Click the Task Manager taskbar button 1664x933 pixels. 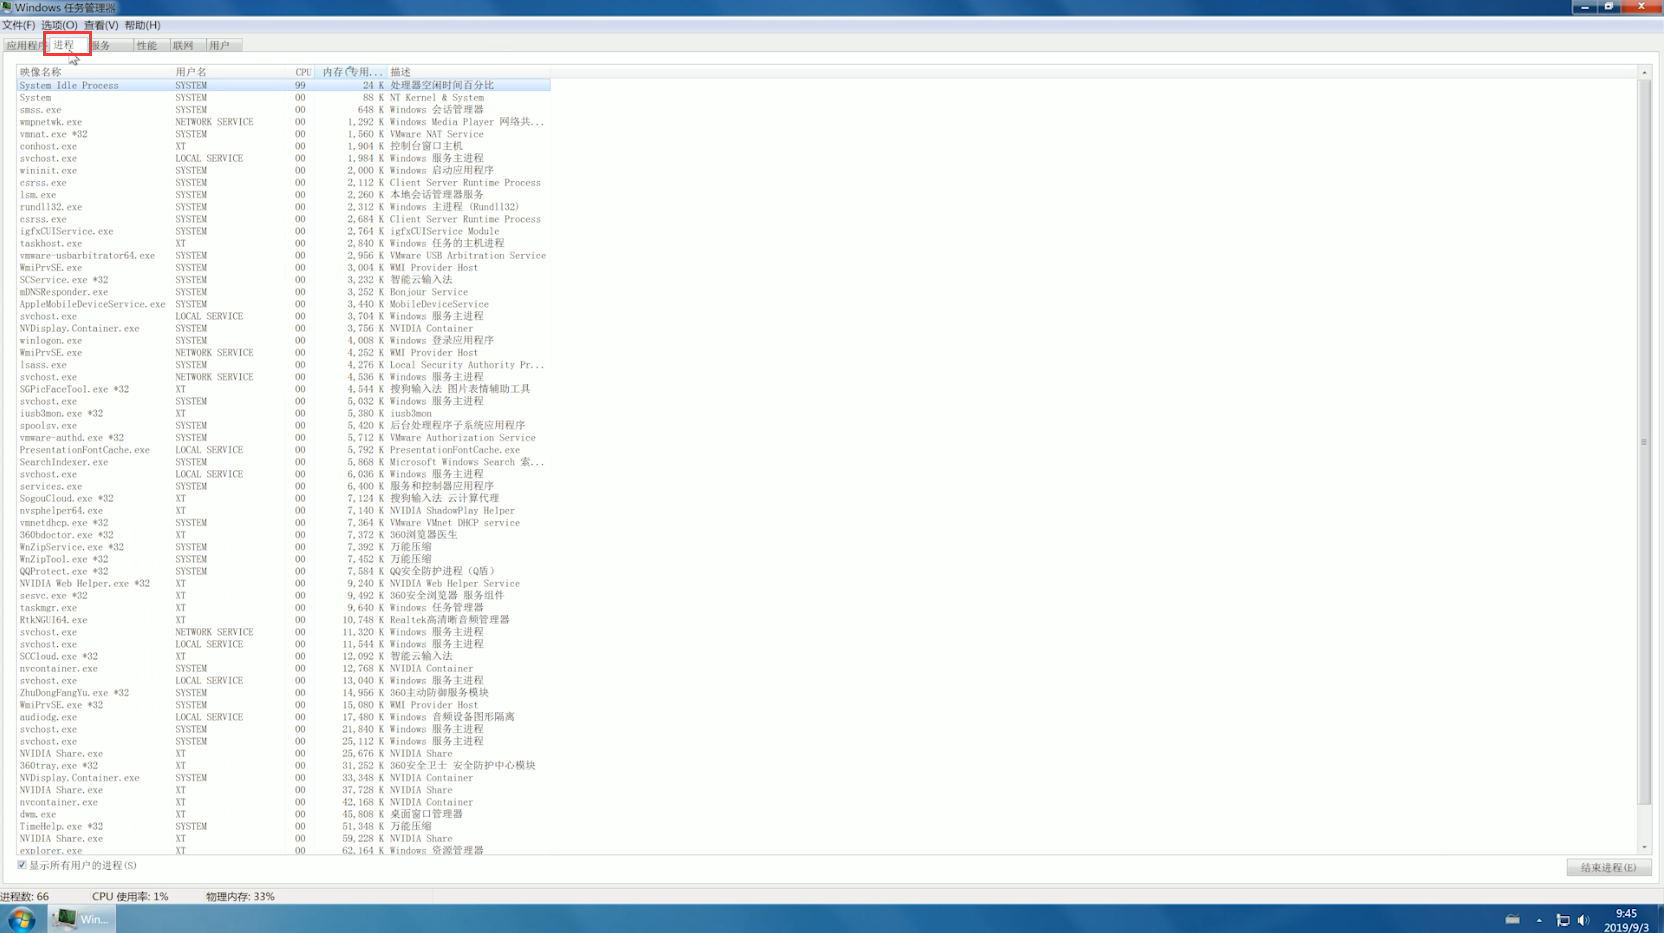click(83, 919)
